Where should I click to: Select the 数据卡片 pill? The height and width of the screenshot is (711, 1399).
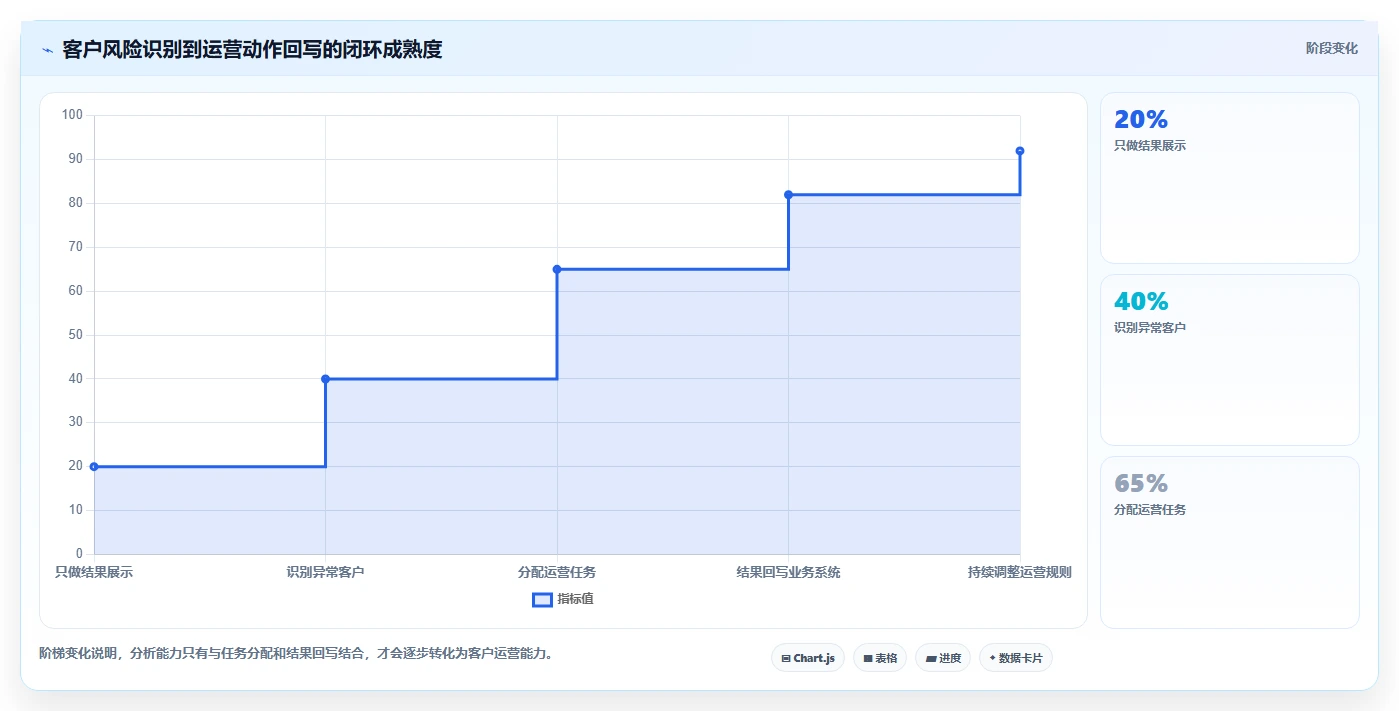(x=1016, y=658)
